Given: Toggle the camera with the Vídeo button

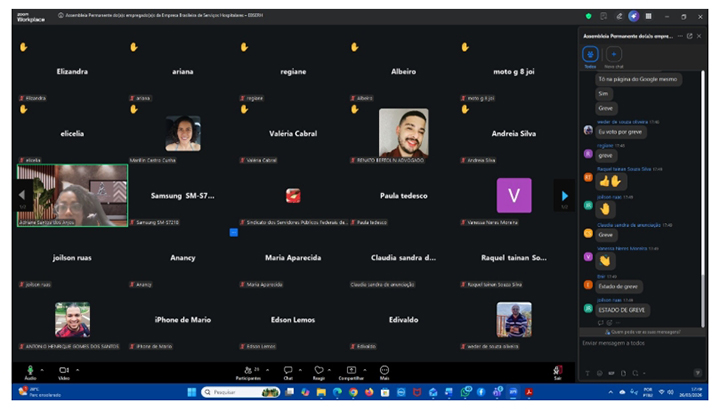Looking at the screenshot, I should 63,371.
